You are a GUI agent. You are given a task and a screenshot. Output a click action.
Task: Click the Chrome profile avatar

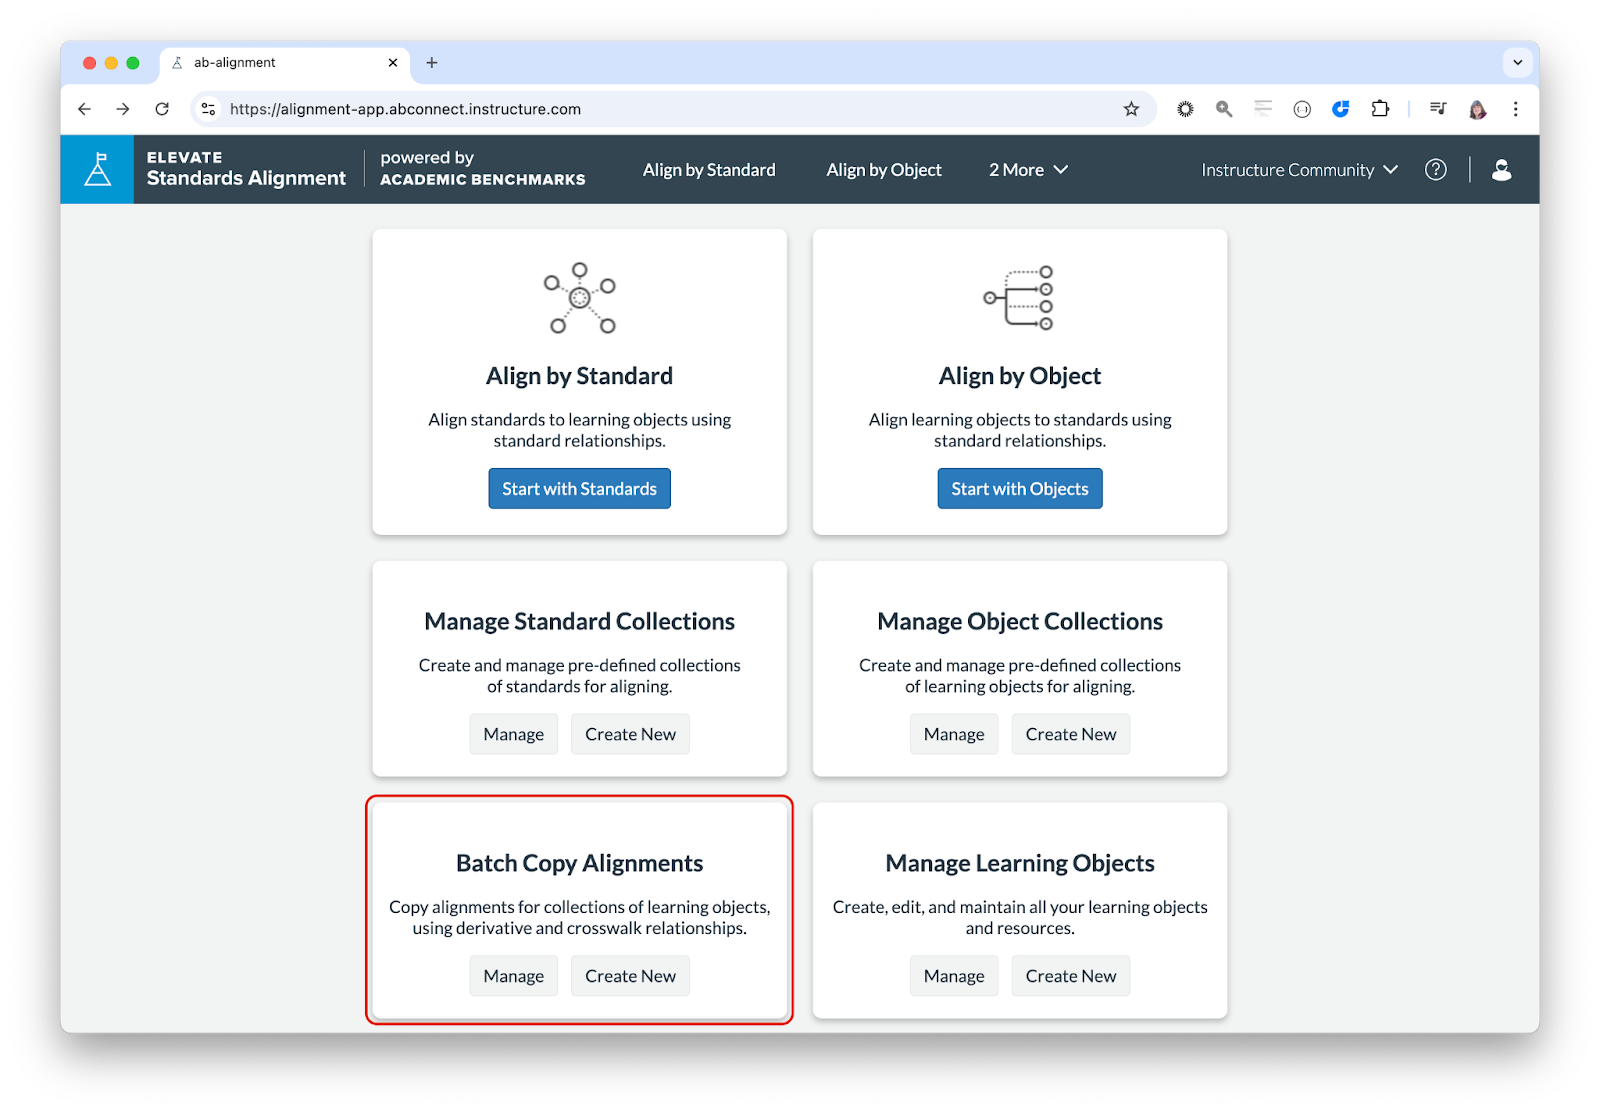click(x=1477, y=109)
